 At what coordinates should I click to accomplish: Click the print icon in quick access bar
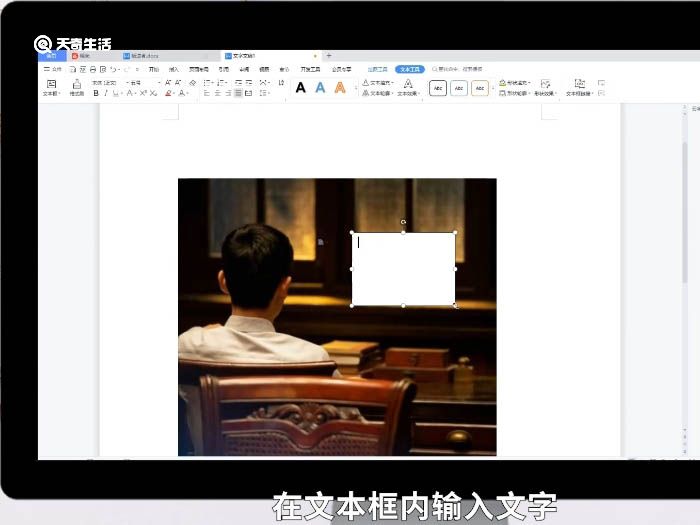tap(93, 69)
